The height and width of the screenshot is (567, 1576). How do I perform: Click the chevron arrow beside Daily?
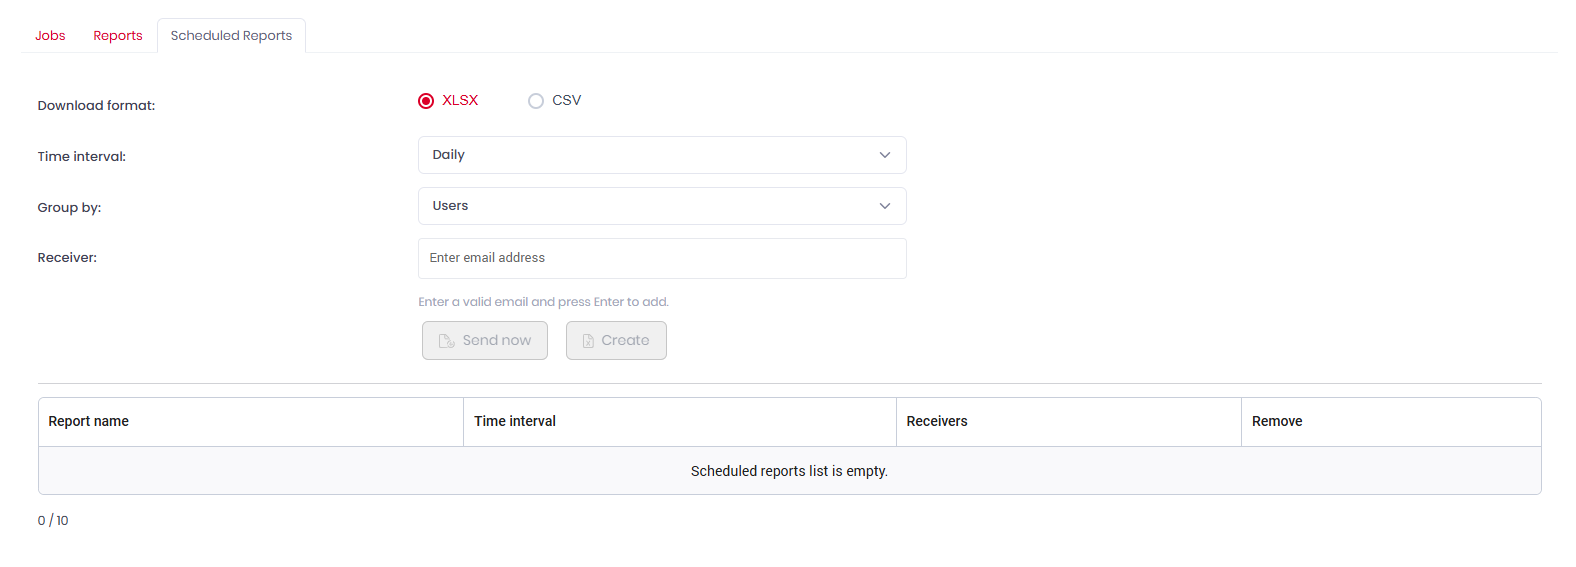click(885, 155)
